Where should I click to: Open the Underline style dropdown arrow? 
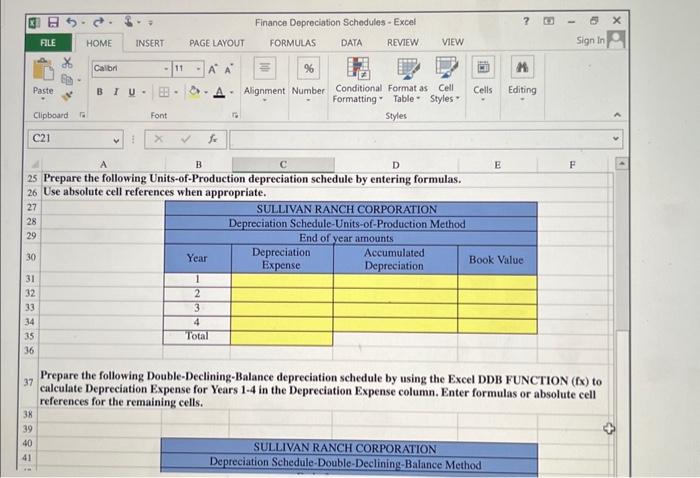pos(144,93)
